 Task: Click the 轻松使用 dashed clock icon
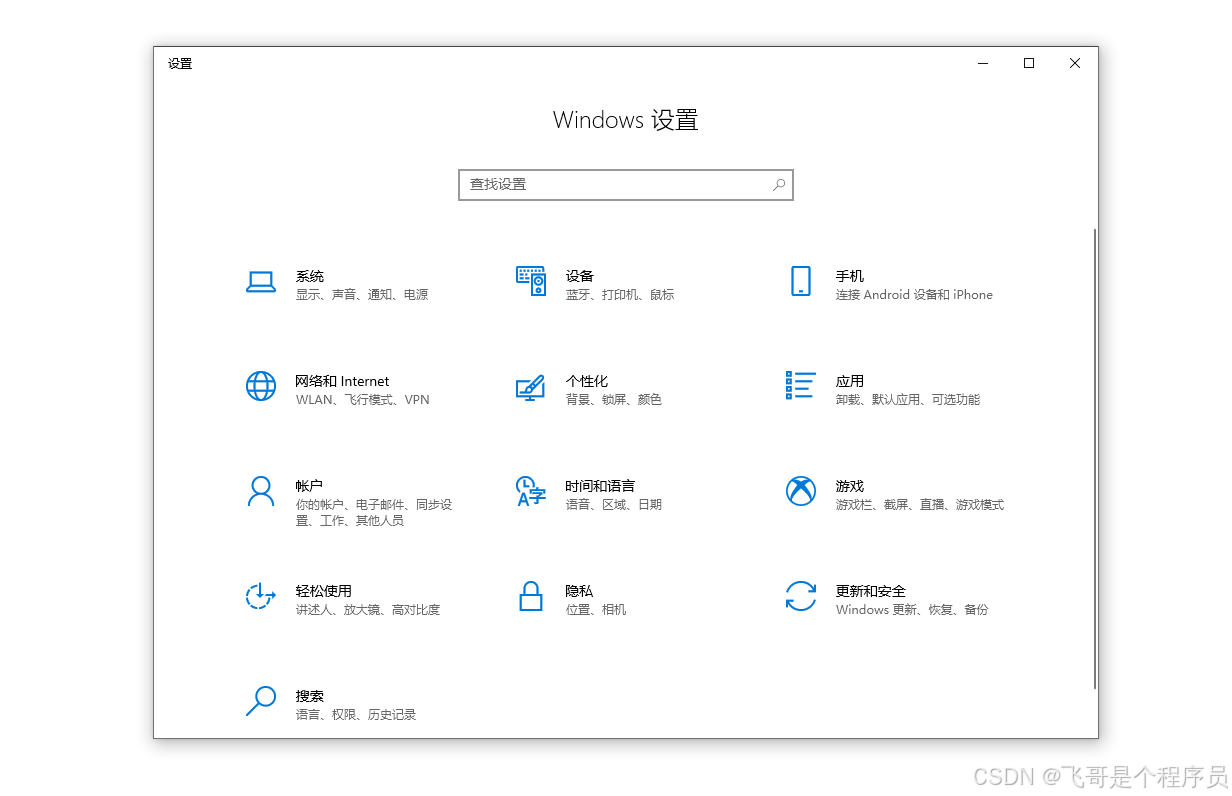click(261, 596)
